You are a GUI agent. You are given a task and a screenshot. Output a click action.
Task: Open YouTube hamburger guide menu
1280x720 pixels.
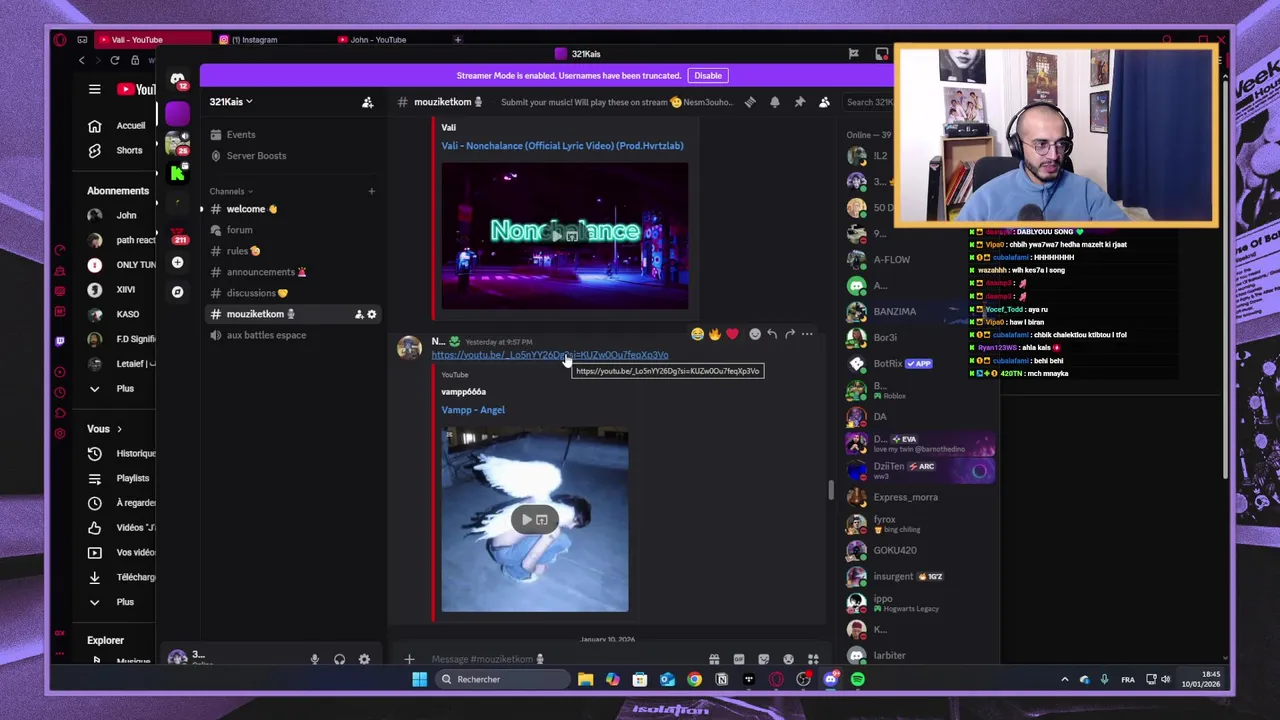[x=94, y=90]
